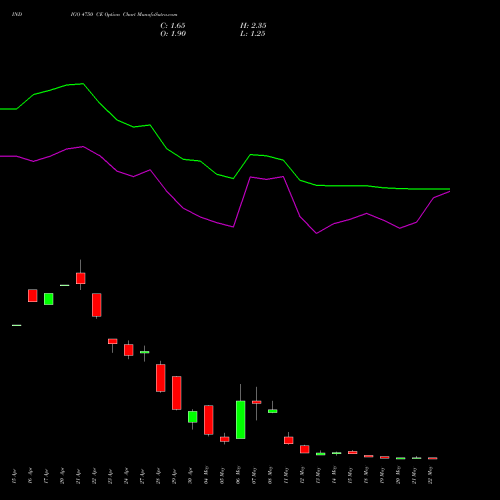500x500 pixels.
Task: Select the 06 May date label
Action: 238,475
